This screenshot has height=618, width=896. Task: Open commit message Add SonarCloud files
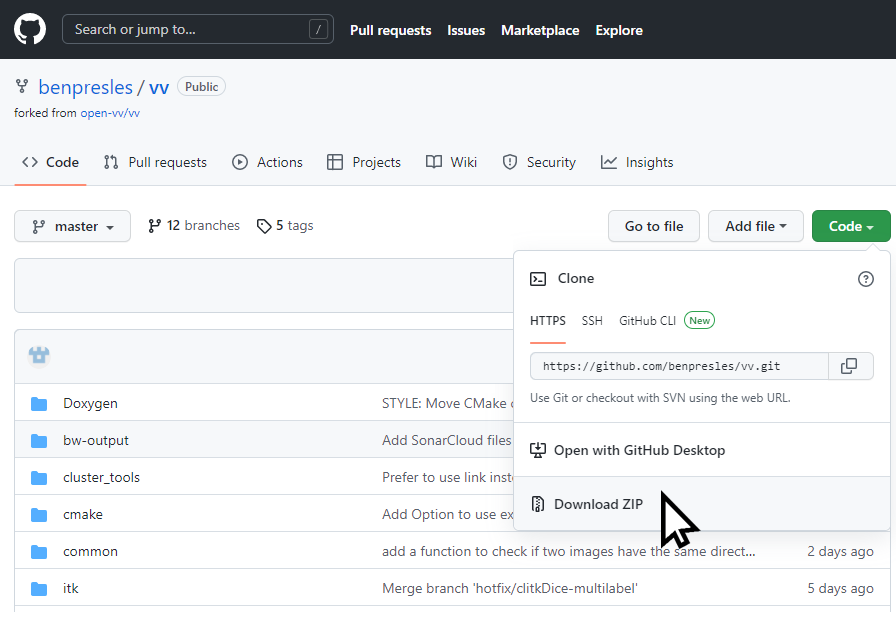click(x=447, y=440)
